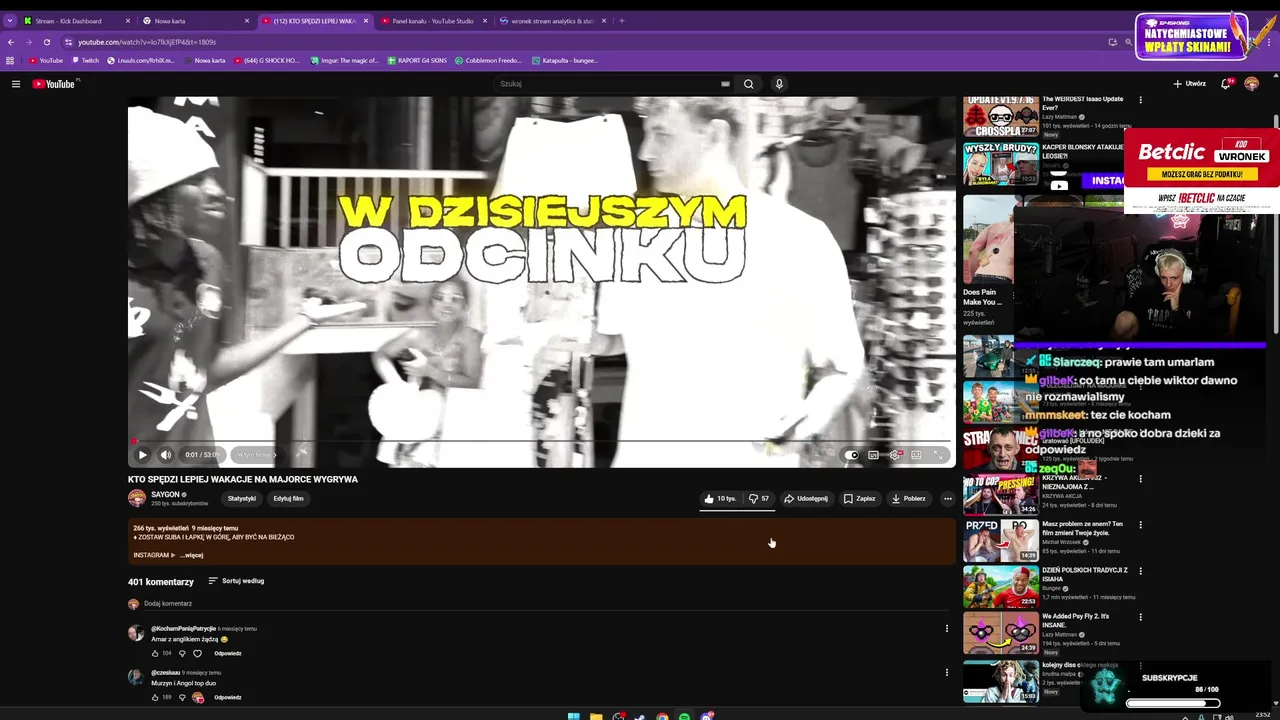This screenshot has width=1280, height=720.
Task: Mute the video with speaker icon
Action: click(x=166, y=455)
